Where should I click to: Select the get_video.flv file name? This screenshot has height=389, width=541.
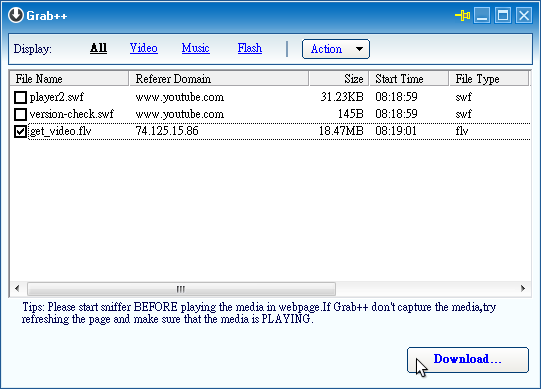click(x=60, y=132)
